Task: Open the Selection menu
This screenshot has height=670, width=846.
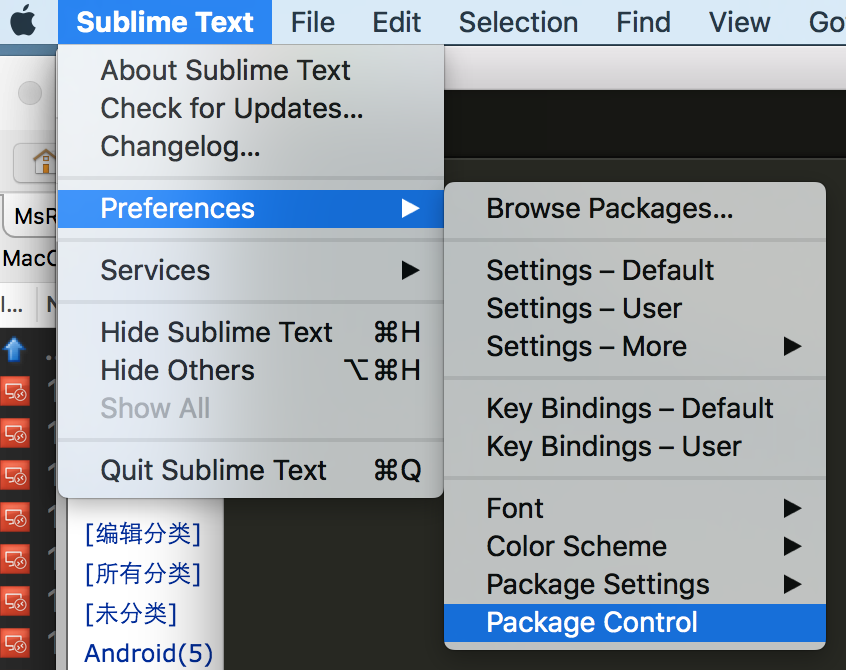Action: 518,22
